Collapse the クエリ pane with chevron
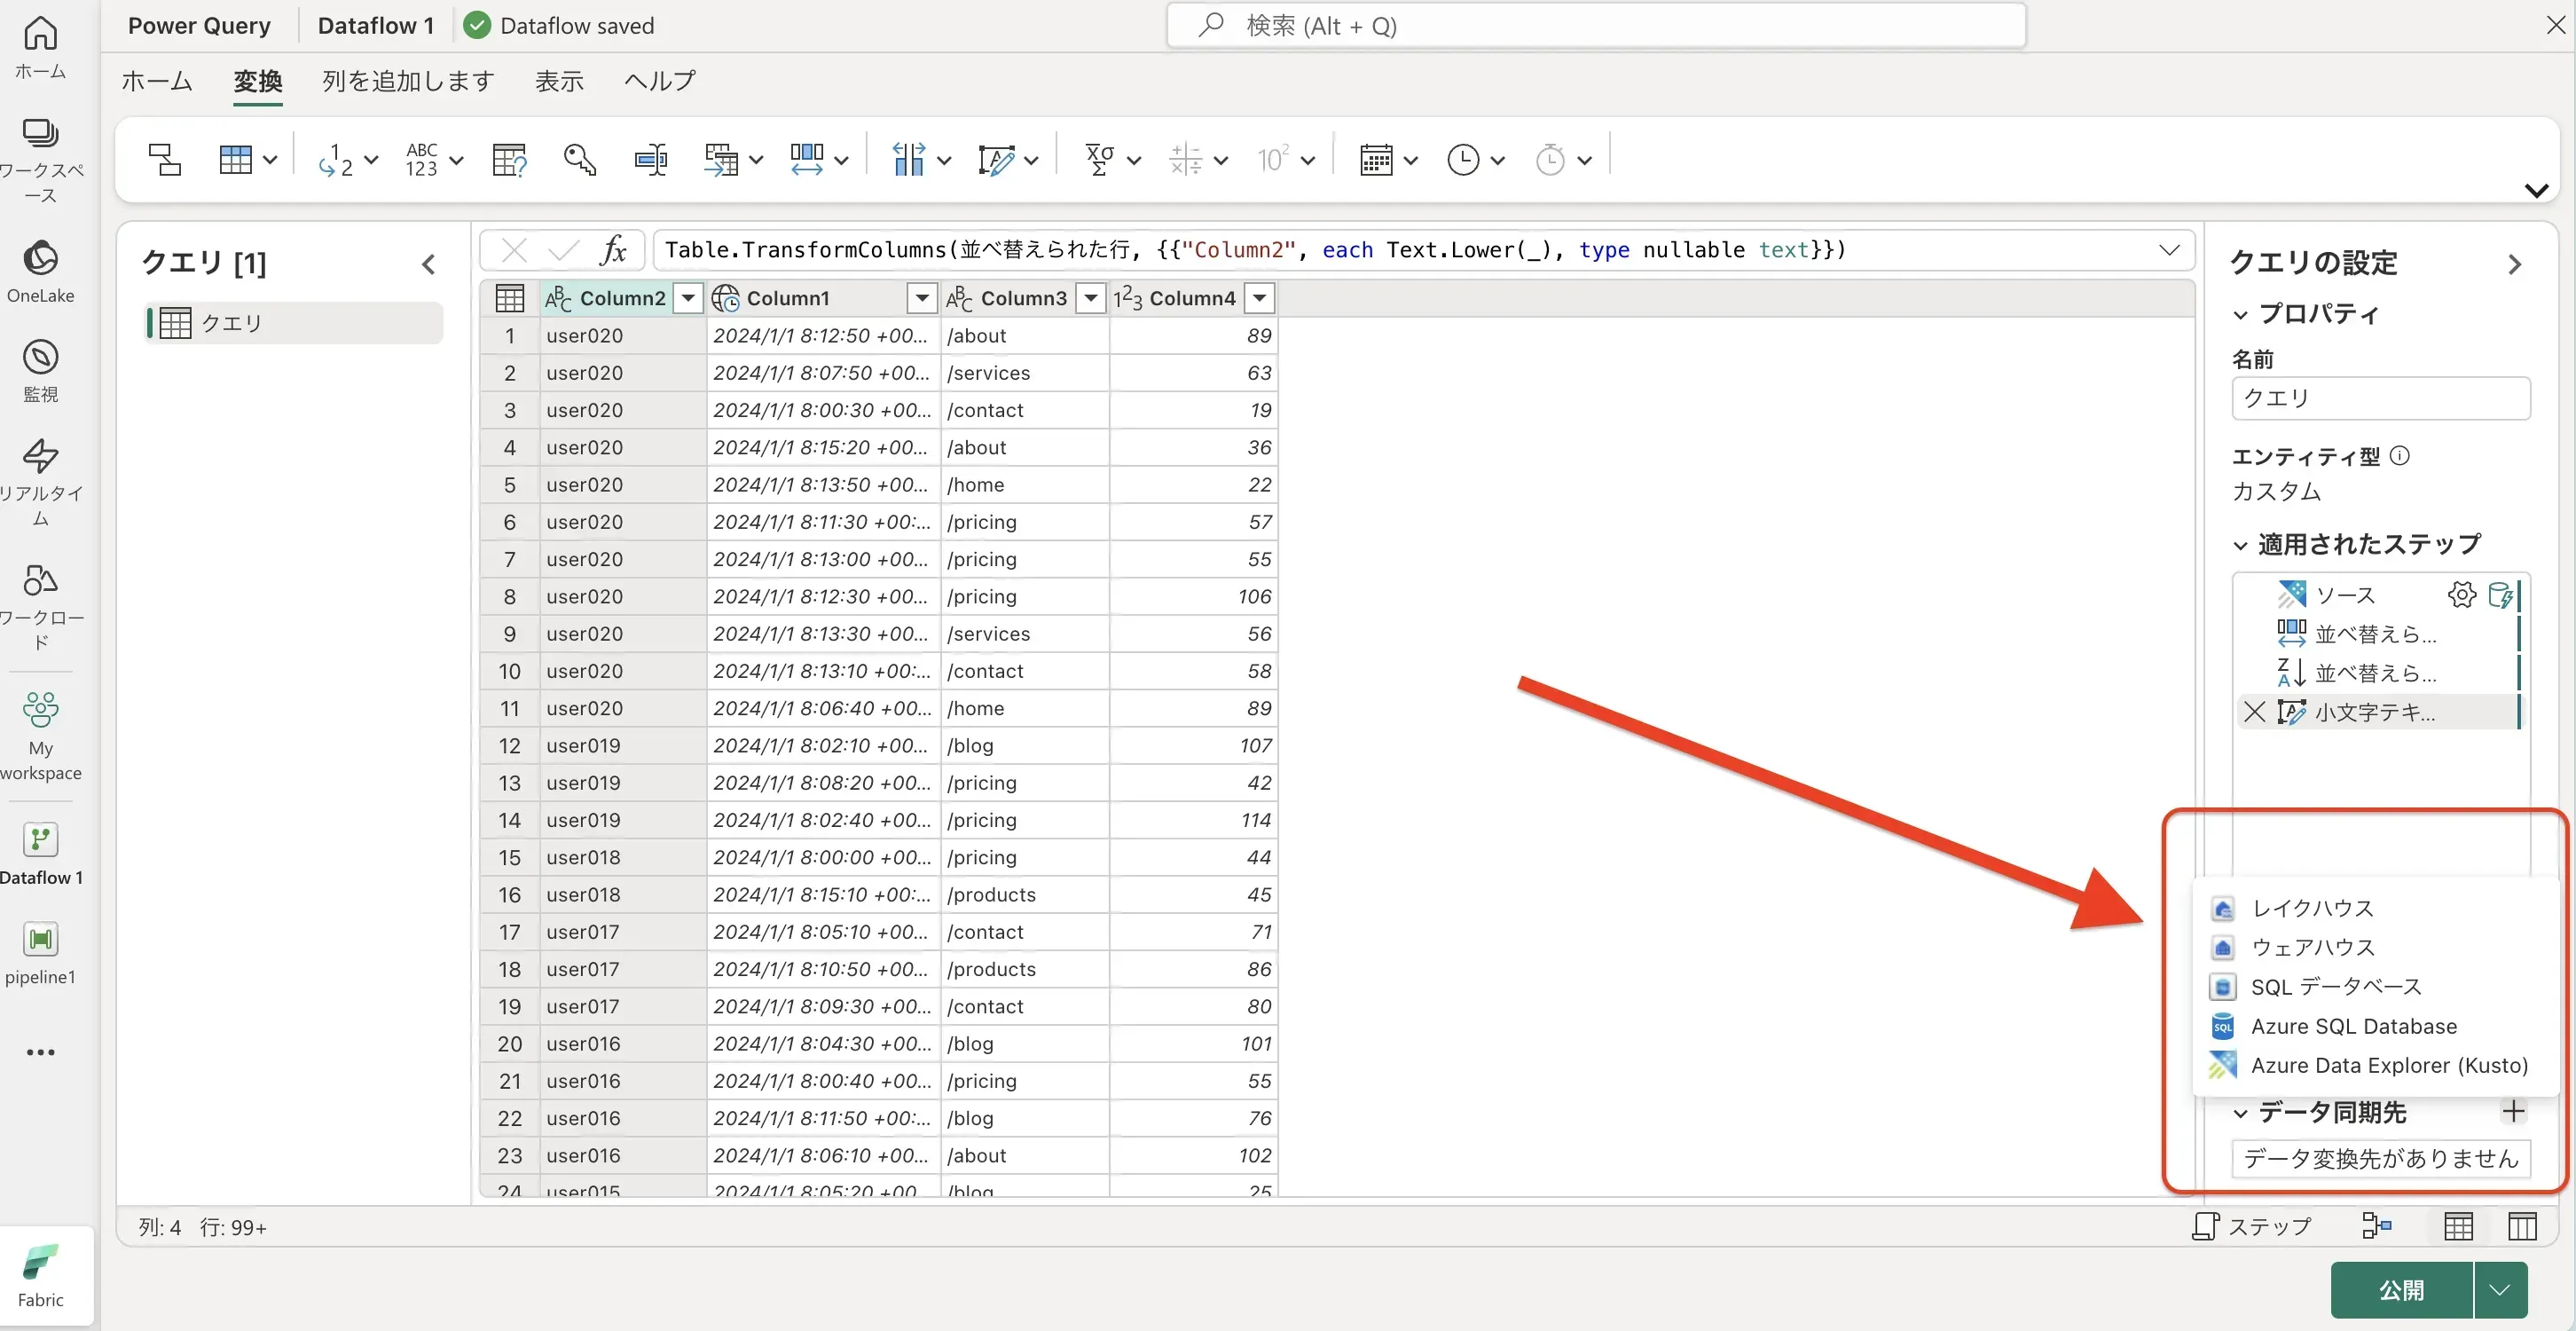The image size is (2576, 1331). click(x=428, y=264)
